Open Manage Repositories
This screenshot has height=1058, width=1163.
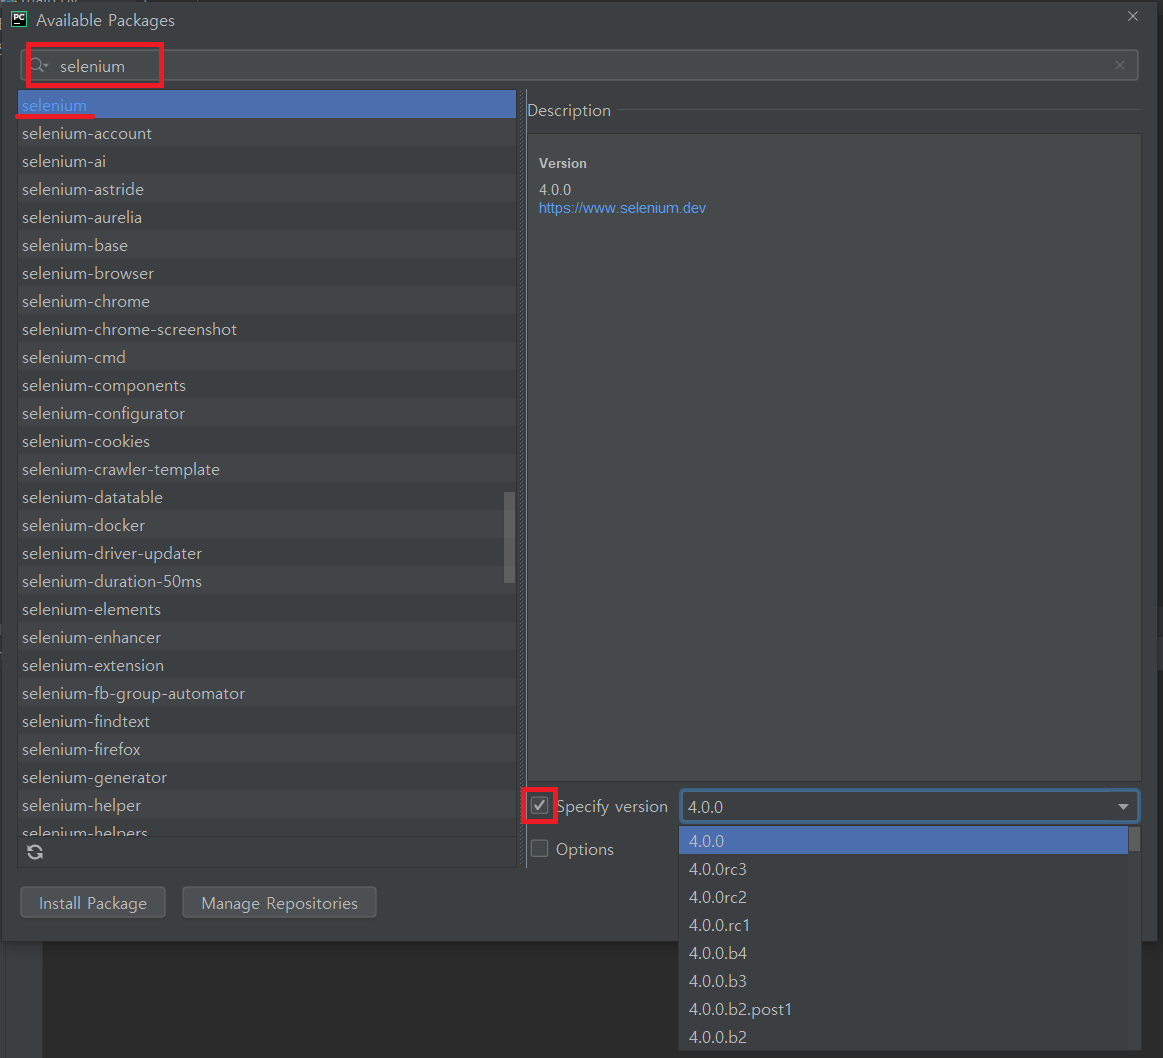279,903
